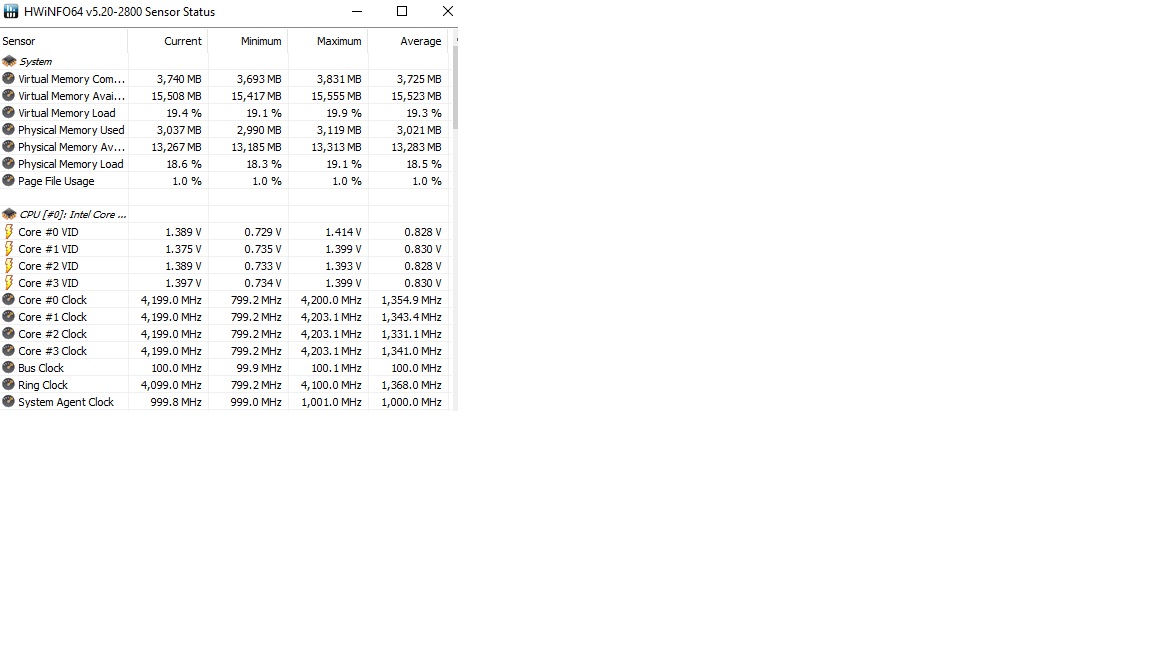Click Core #0 VID maximum 1.414 V

(343, 232)
